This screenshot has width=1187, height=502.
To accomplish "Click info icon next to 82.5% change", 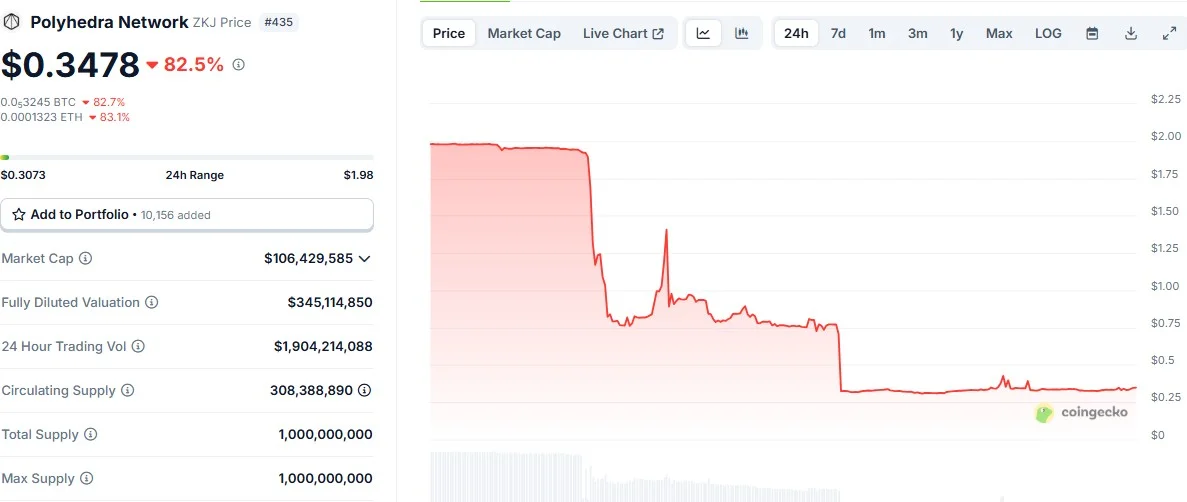I will click(x=238, y=65).
